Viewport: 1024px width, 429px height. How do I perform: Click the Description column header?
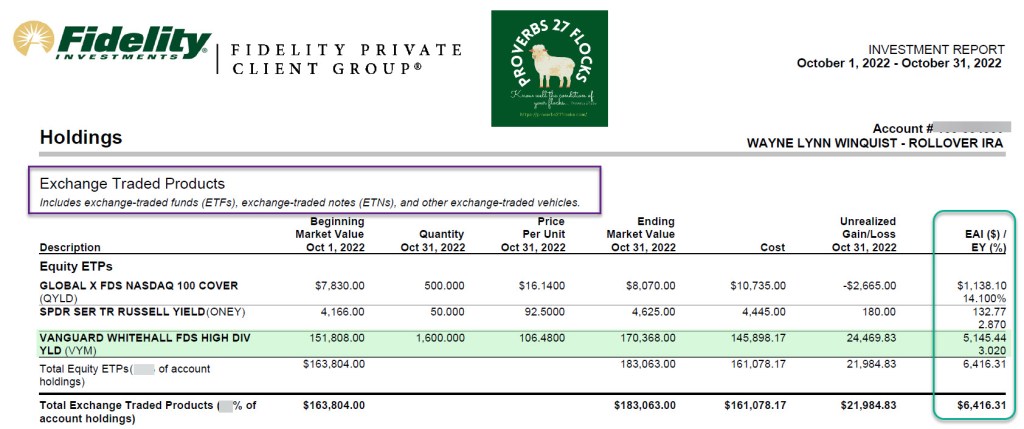point(70,247)
